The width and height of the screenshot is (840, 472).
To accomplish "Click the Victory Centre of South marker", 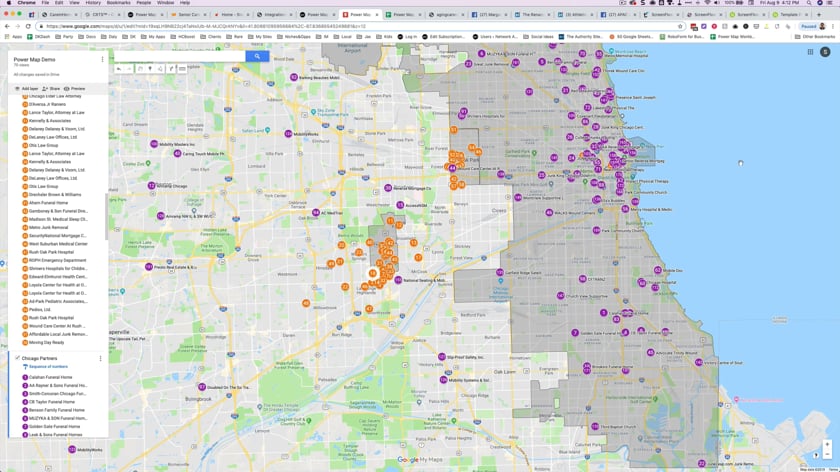I will [699, 363].
